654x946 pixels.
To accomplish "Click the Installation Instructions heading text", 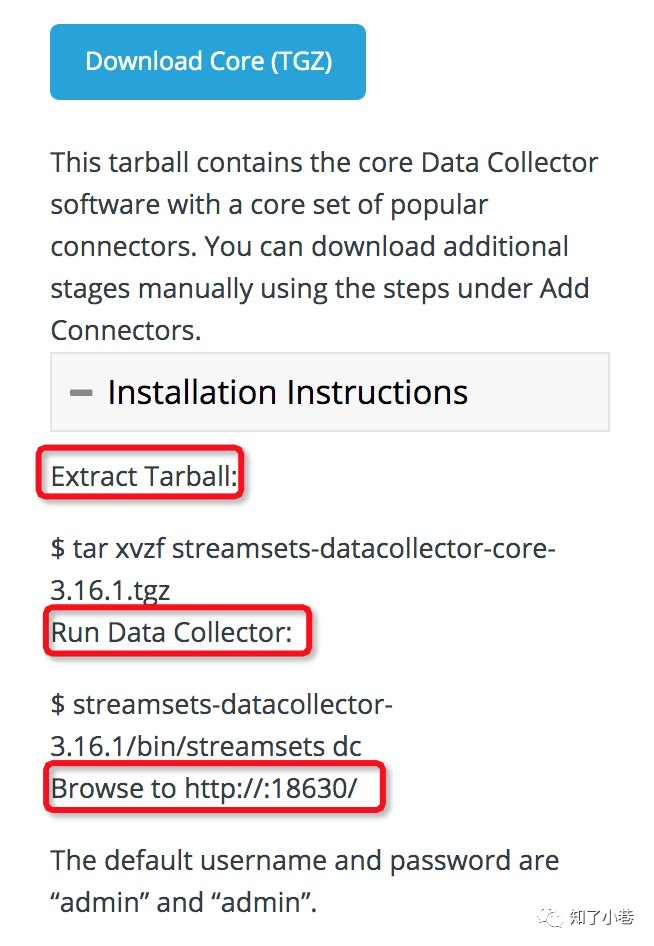I will (288, 392).
